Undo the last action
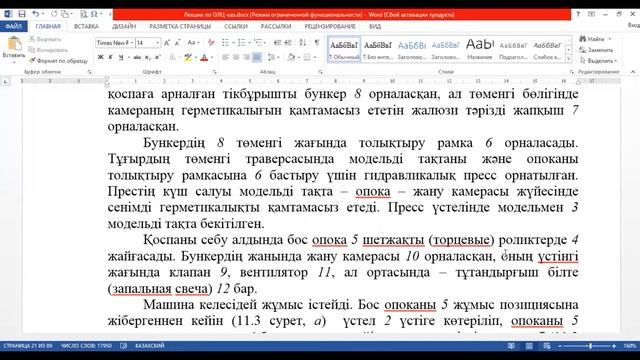Image resolution: width=640 pixels, height=360 pixels. (x=36, y=14)
